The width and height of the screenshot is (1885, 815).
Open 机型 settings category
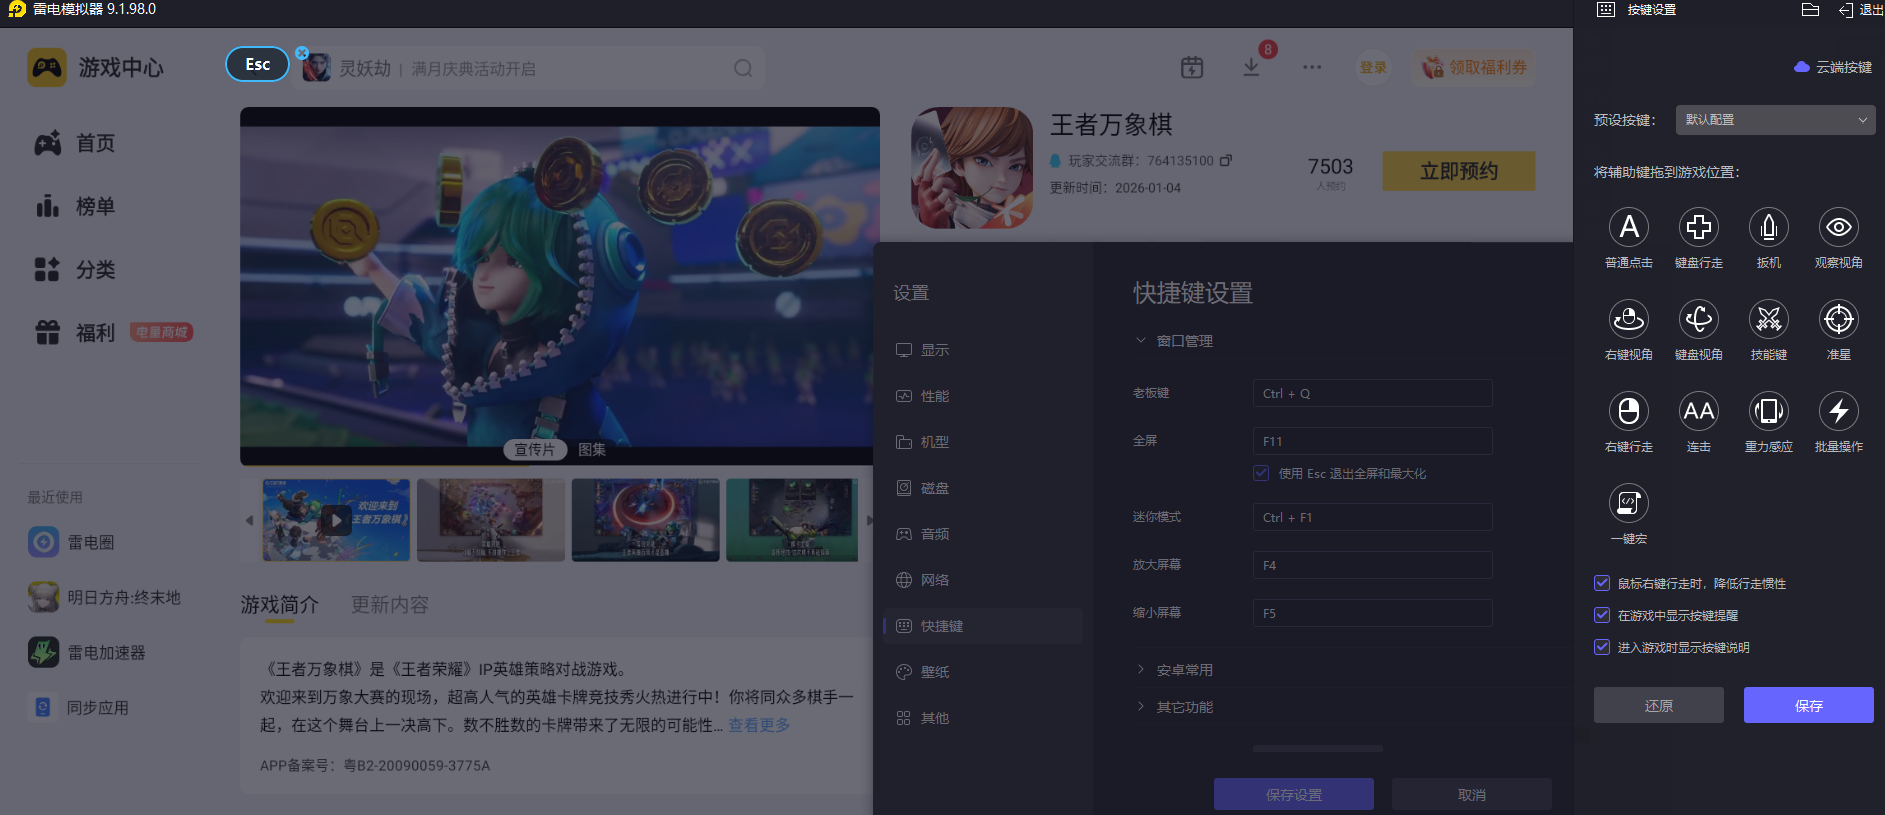(x=983, y=442)
